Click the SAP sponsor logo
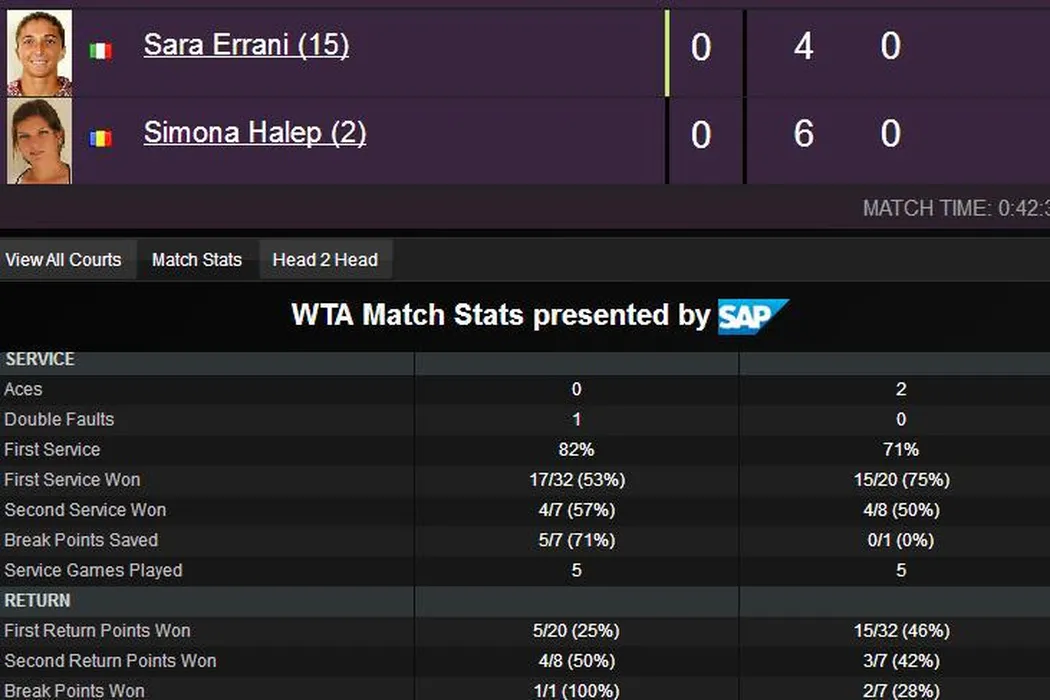Screen dimensions: 1050x700 click(x=753, y=316)
